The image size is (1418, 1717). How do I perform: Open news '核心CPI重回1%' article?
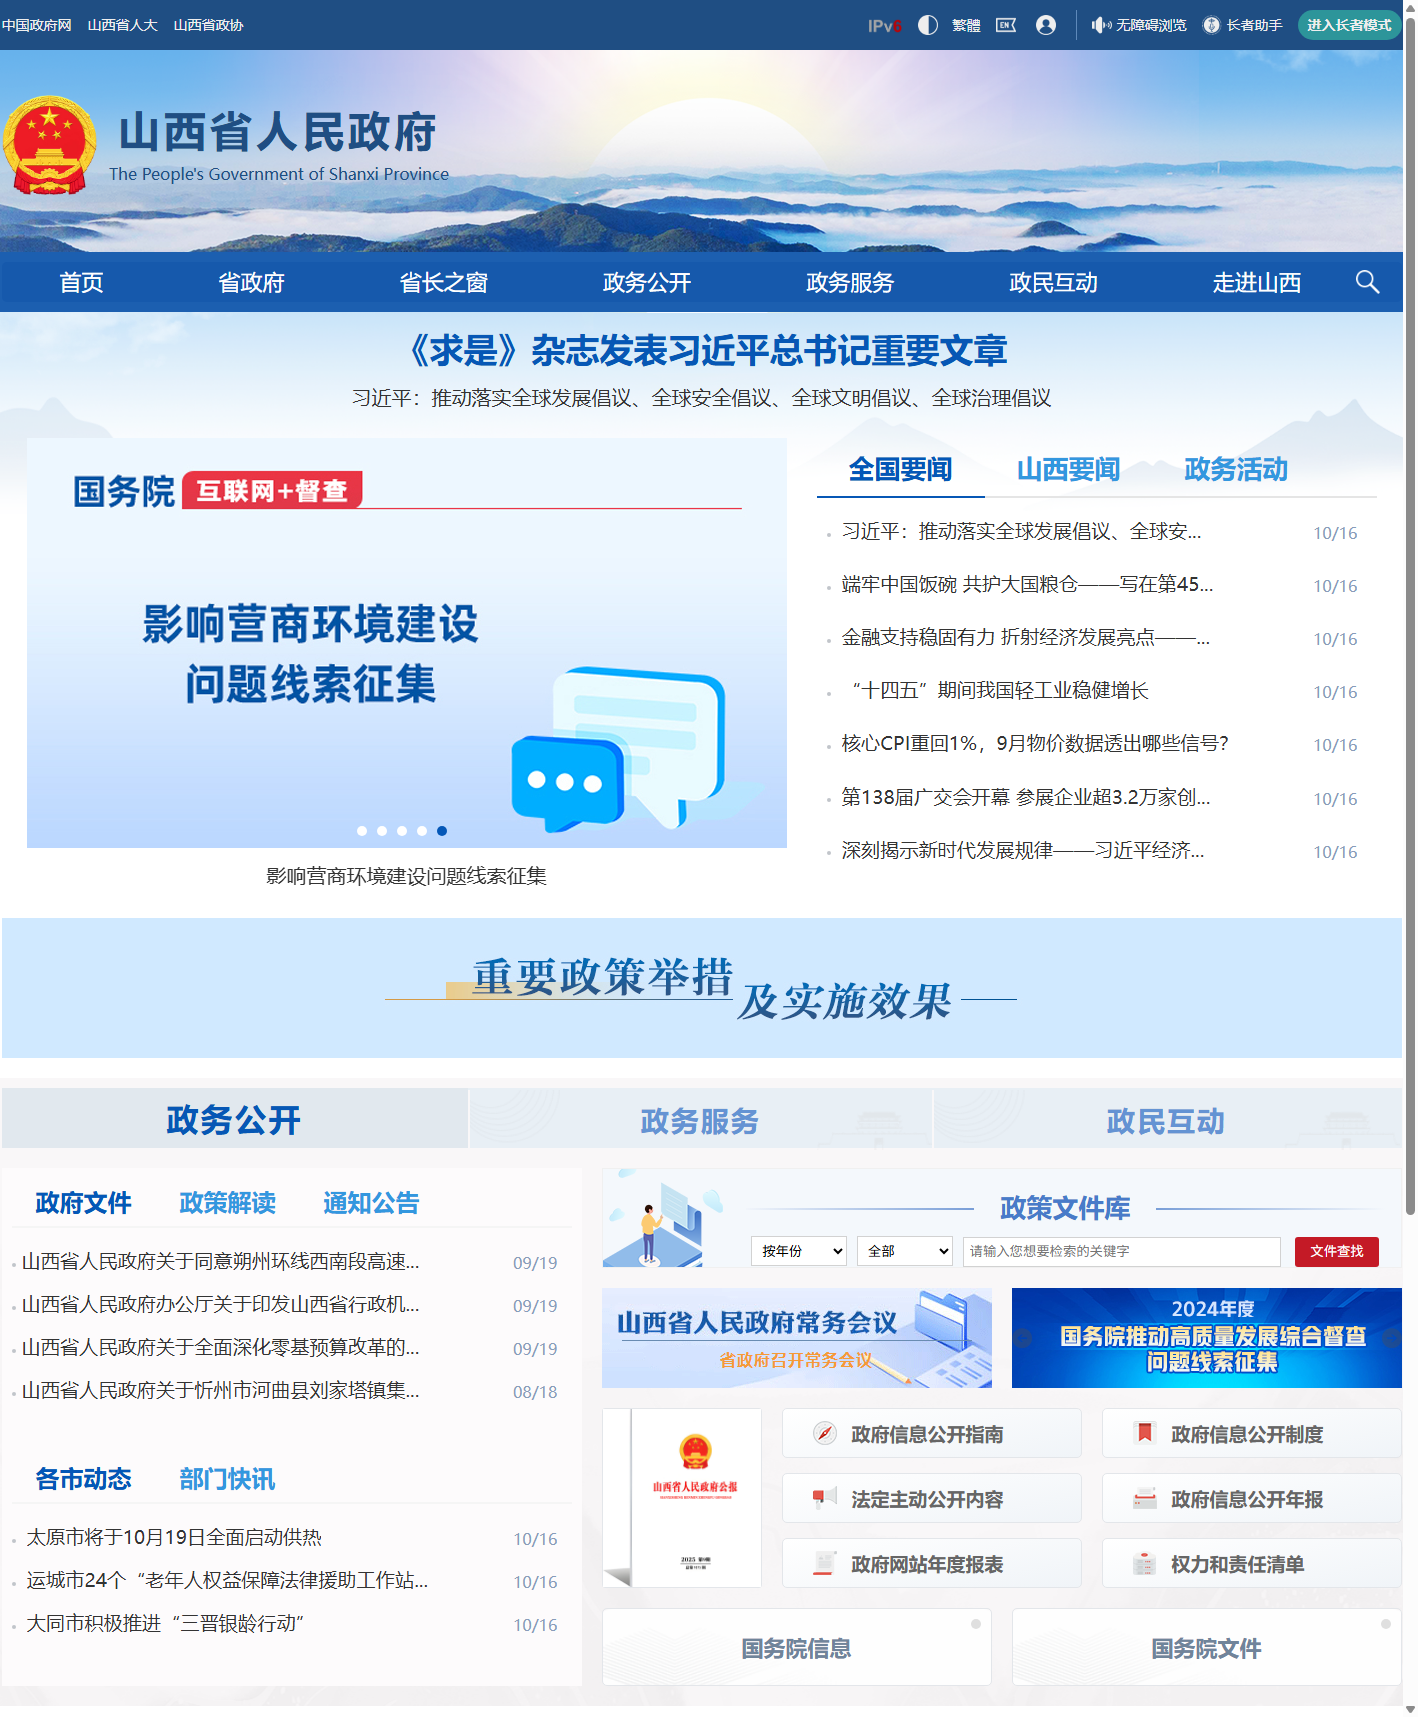[x=1034, y=743]
